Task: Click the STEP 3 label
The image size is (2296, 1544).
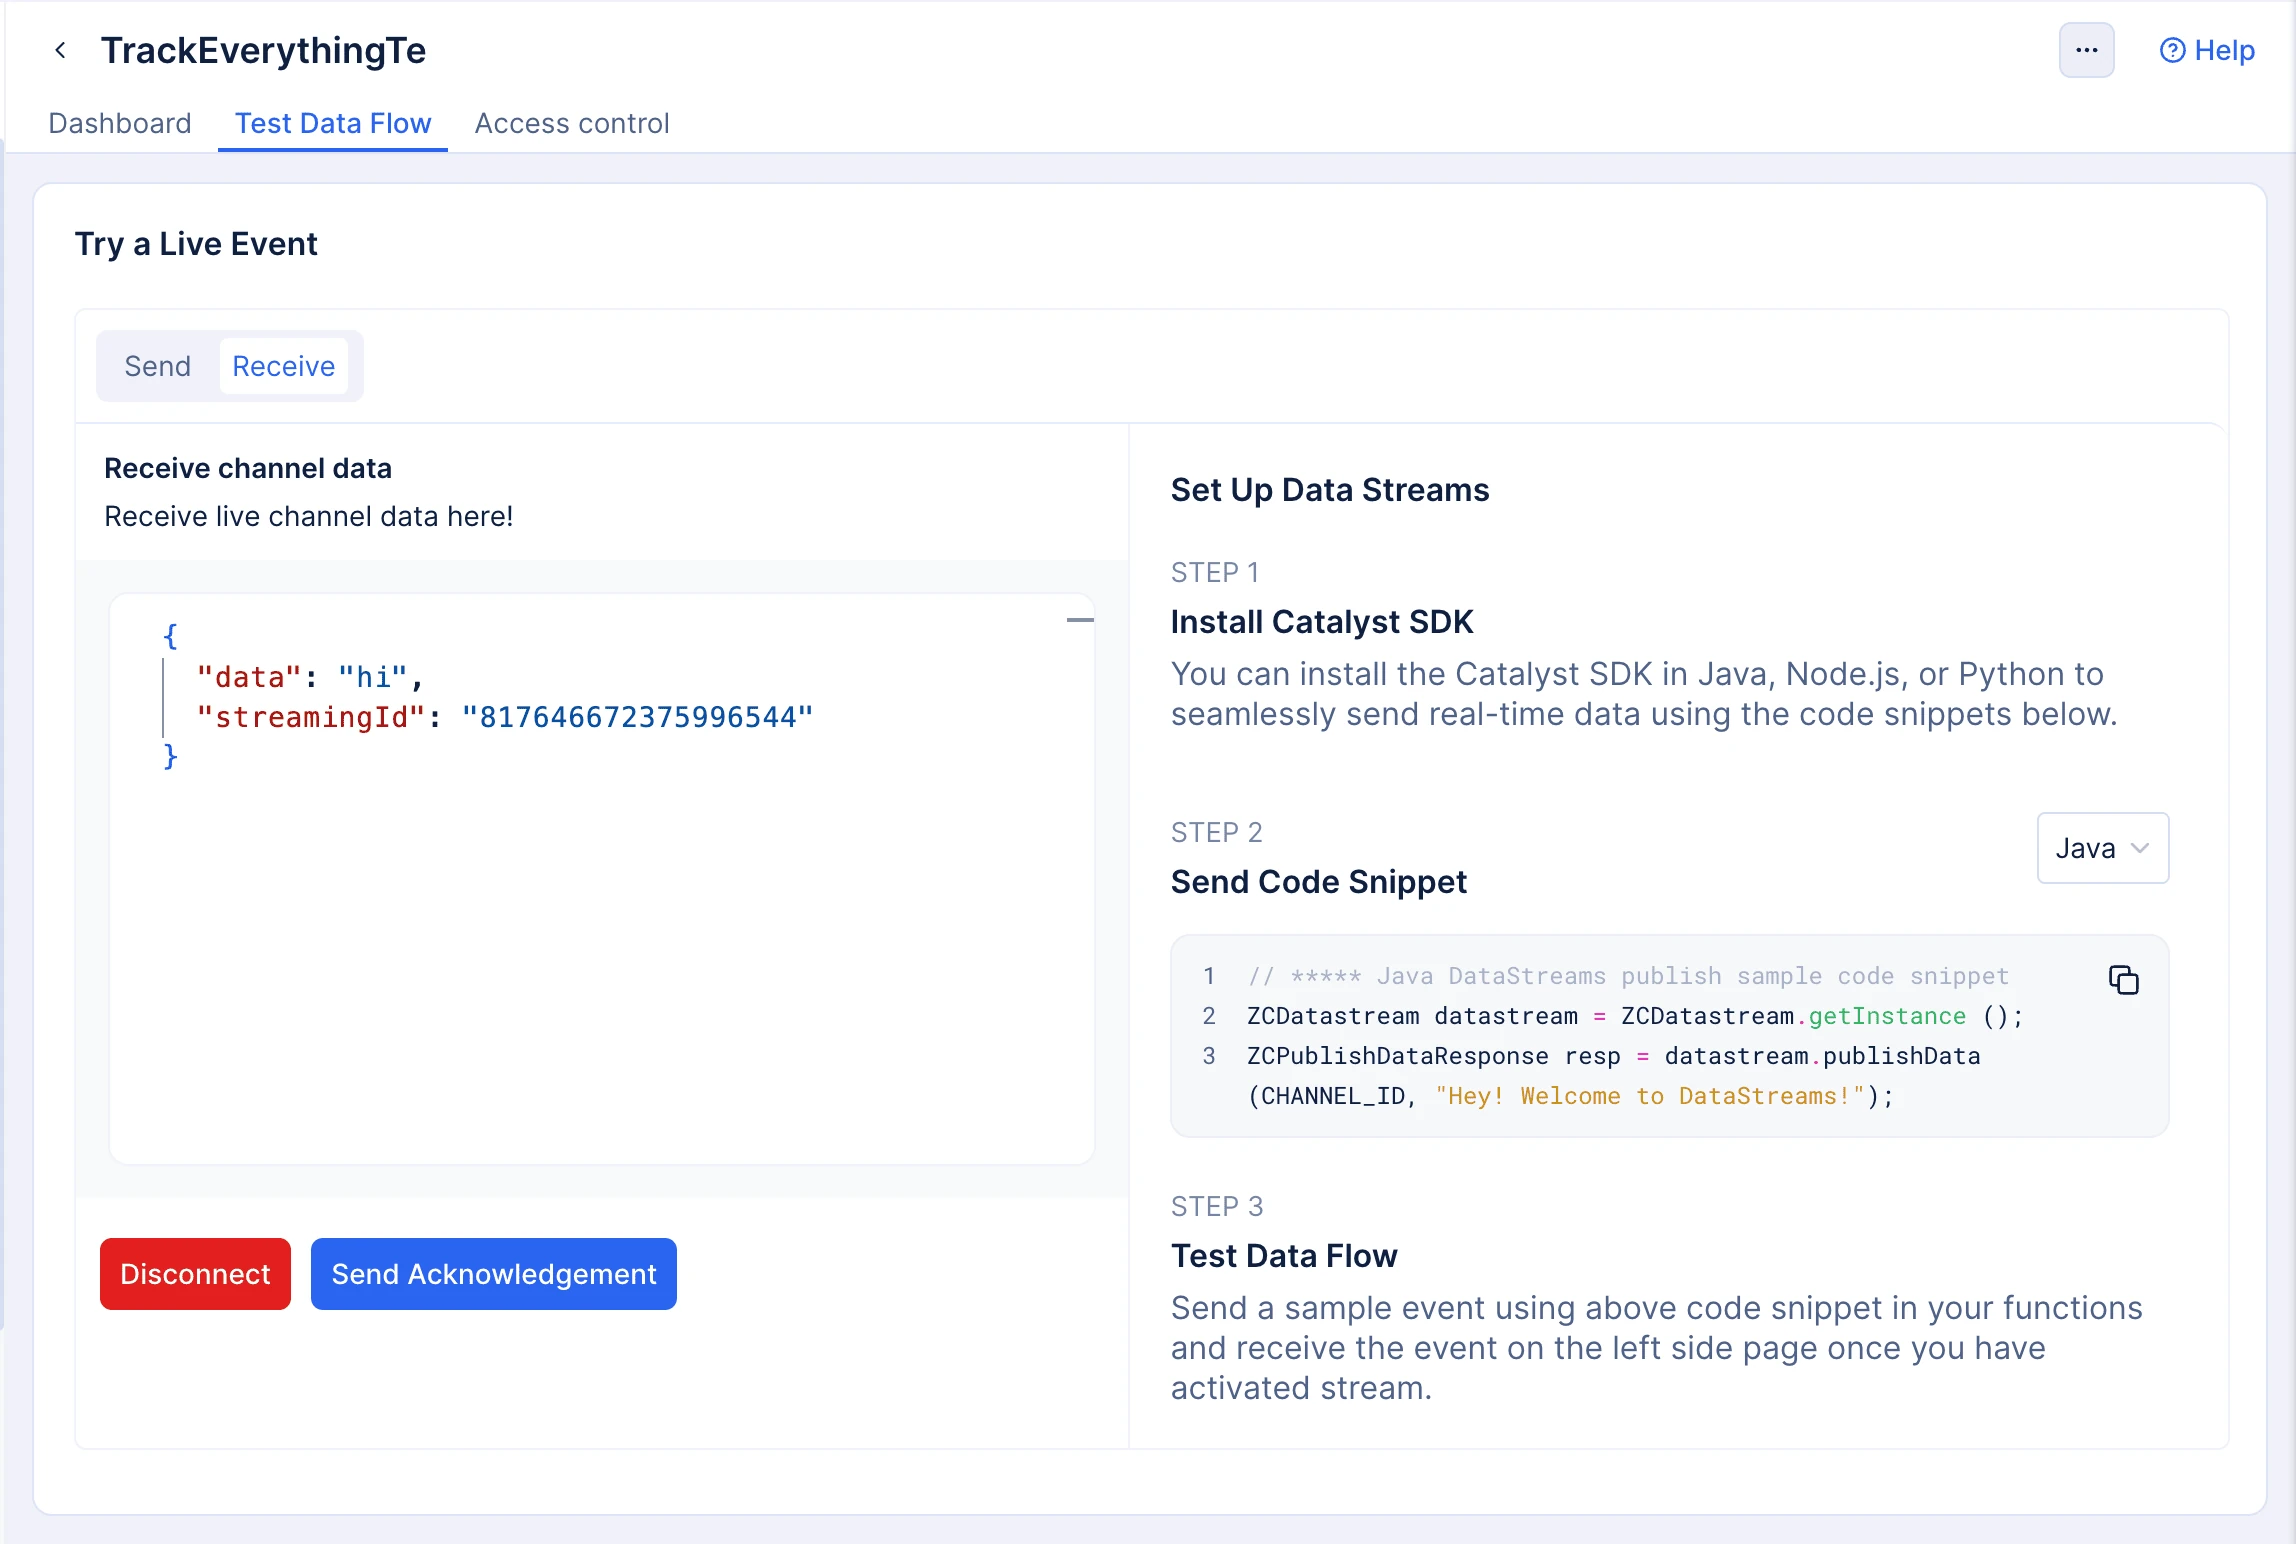Action: pos(1217,1206)
